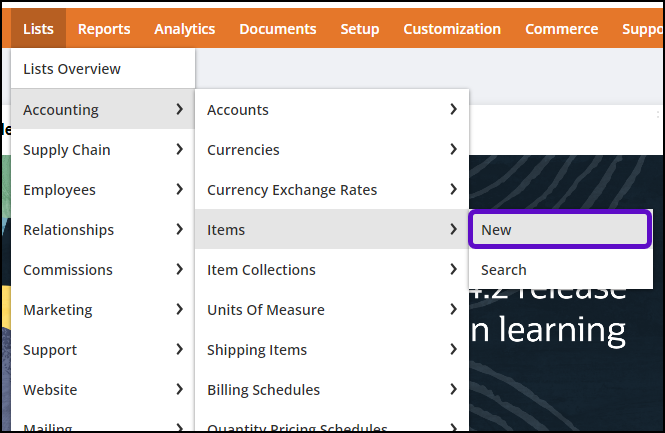The image size is (665, 433).
Task: Expand the Relationships submenu
Action: [102, 230]
